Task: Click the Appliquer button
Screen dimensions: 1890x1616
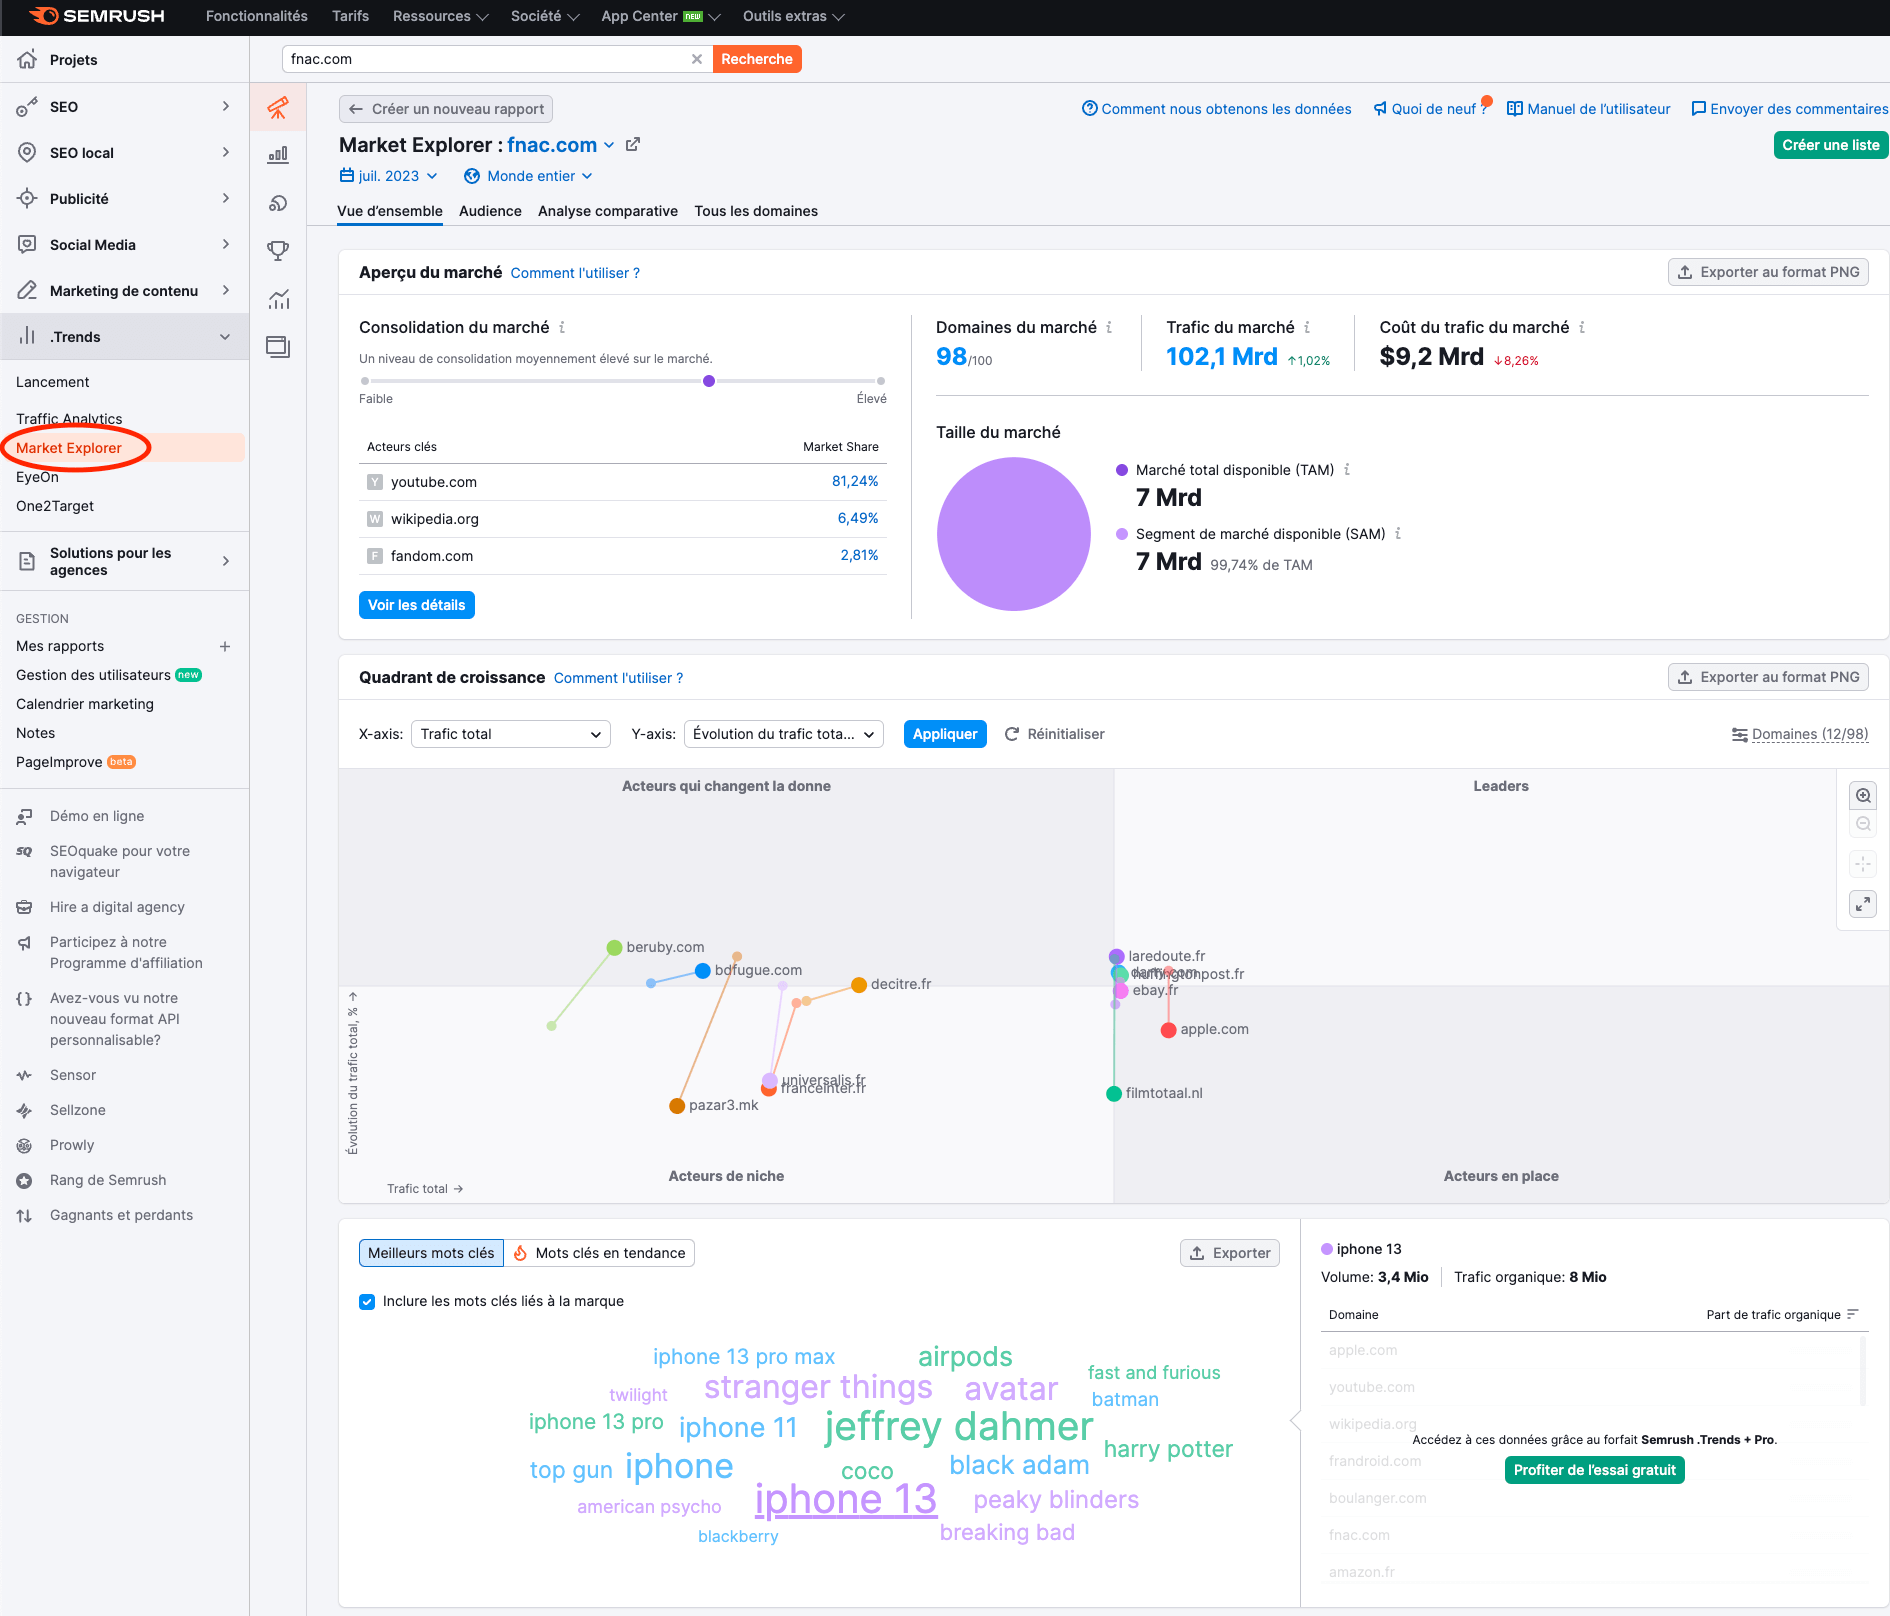Action: coord(945,734)
